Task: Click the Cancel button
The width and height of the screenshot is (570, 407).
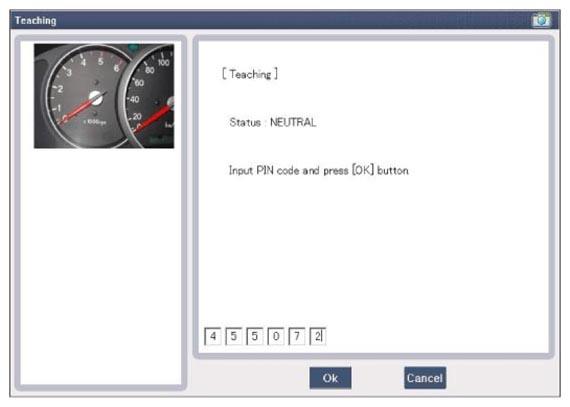Action: (425, 378)
